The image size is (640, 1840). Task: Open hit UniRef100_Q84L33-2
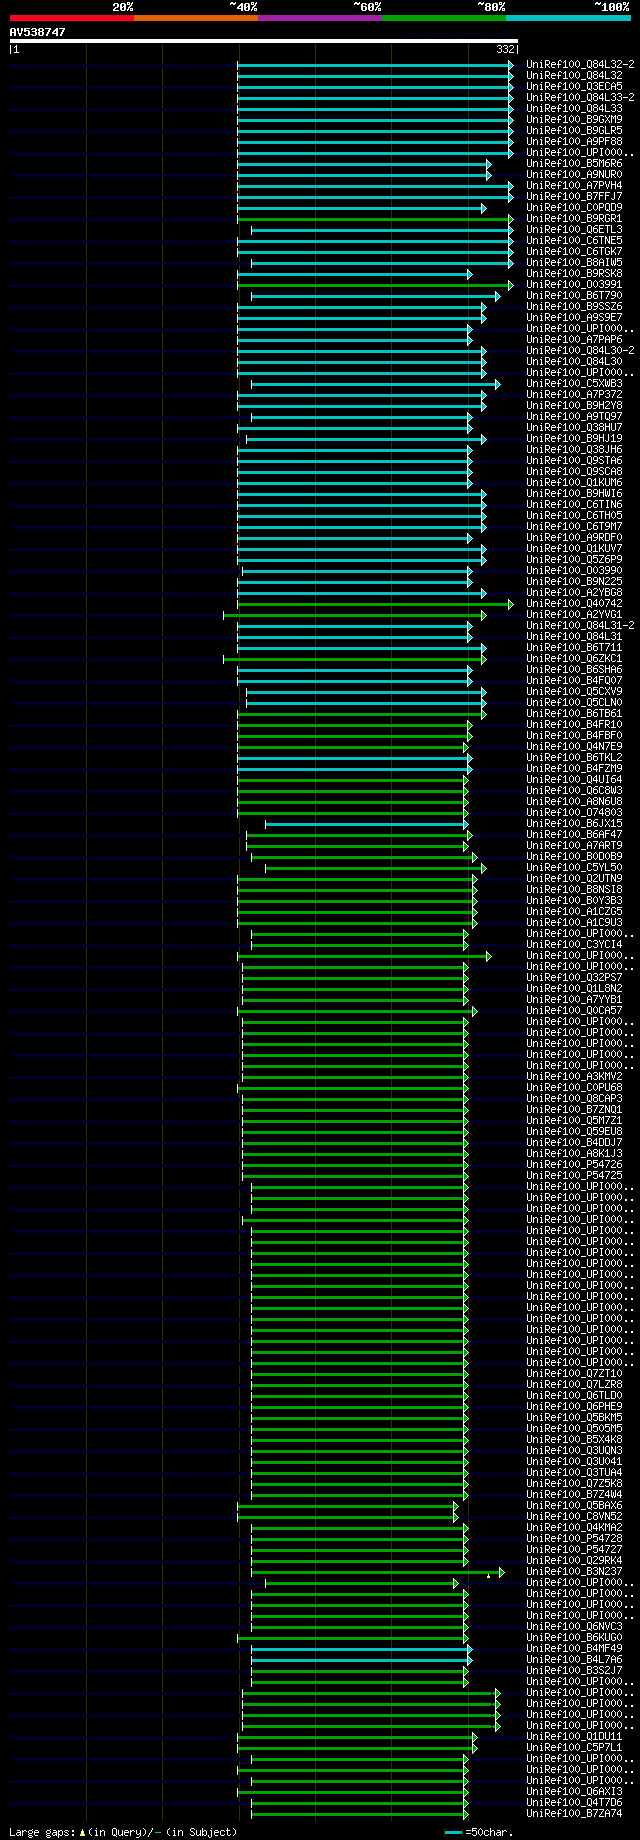pyautogui.click(x=580, y=97)
